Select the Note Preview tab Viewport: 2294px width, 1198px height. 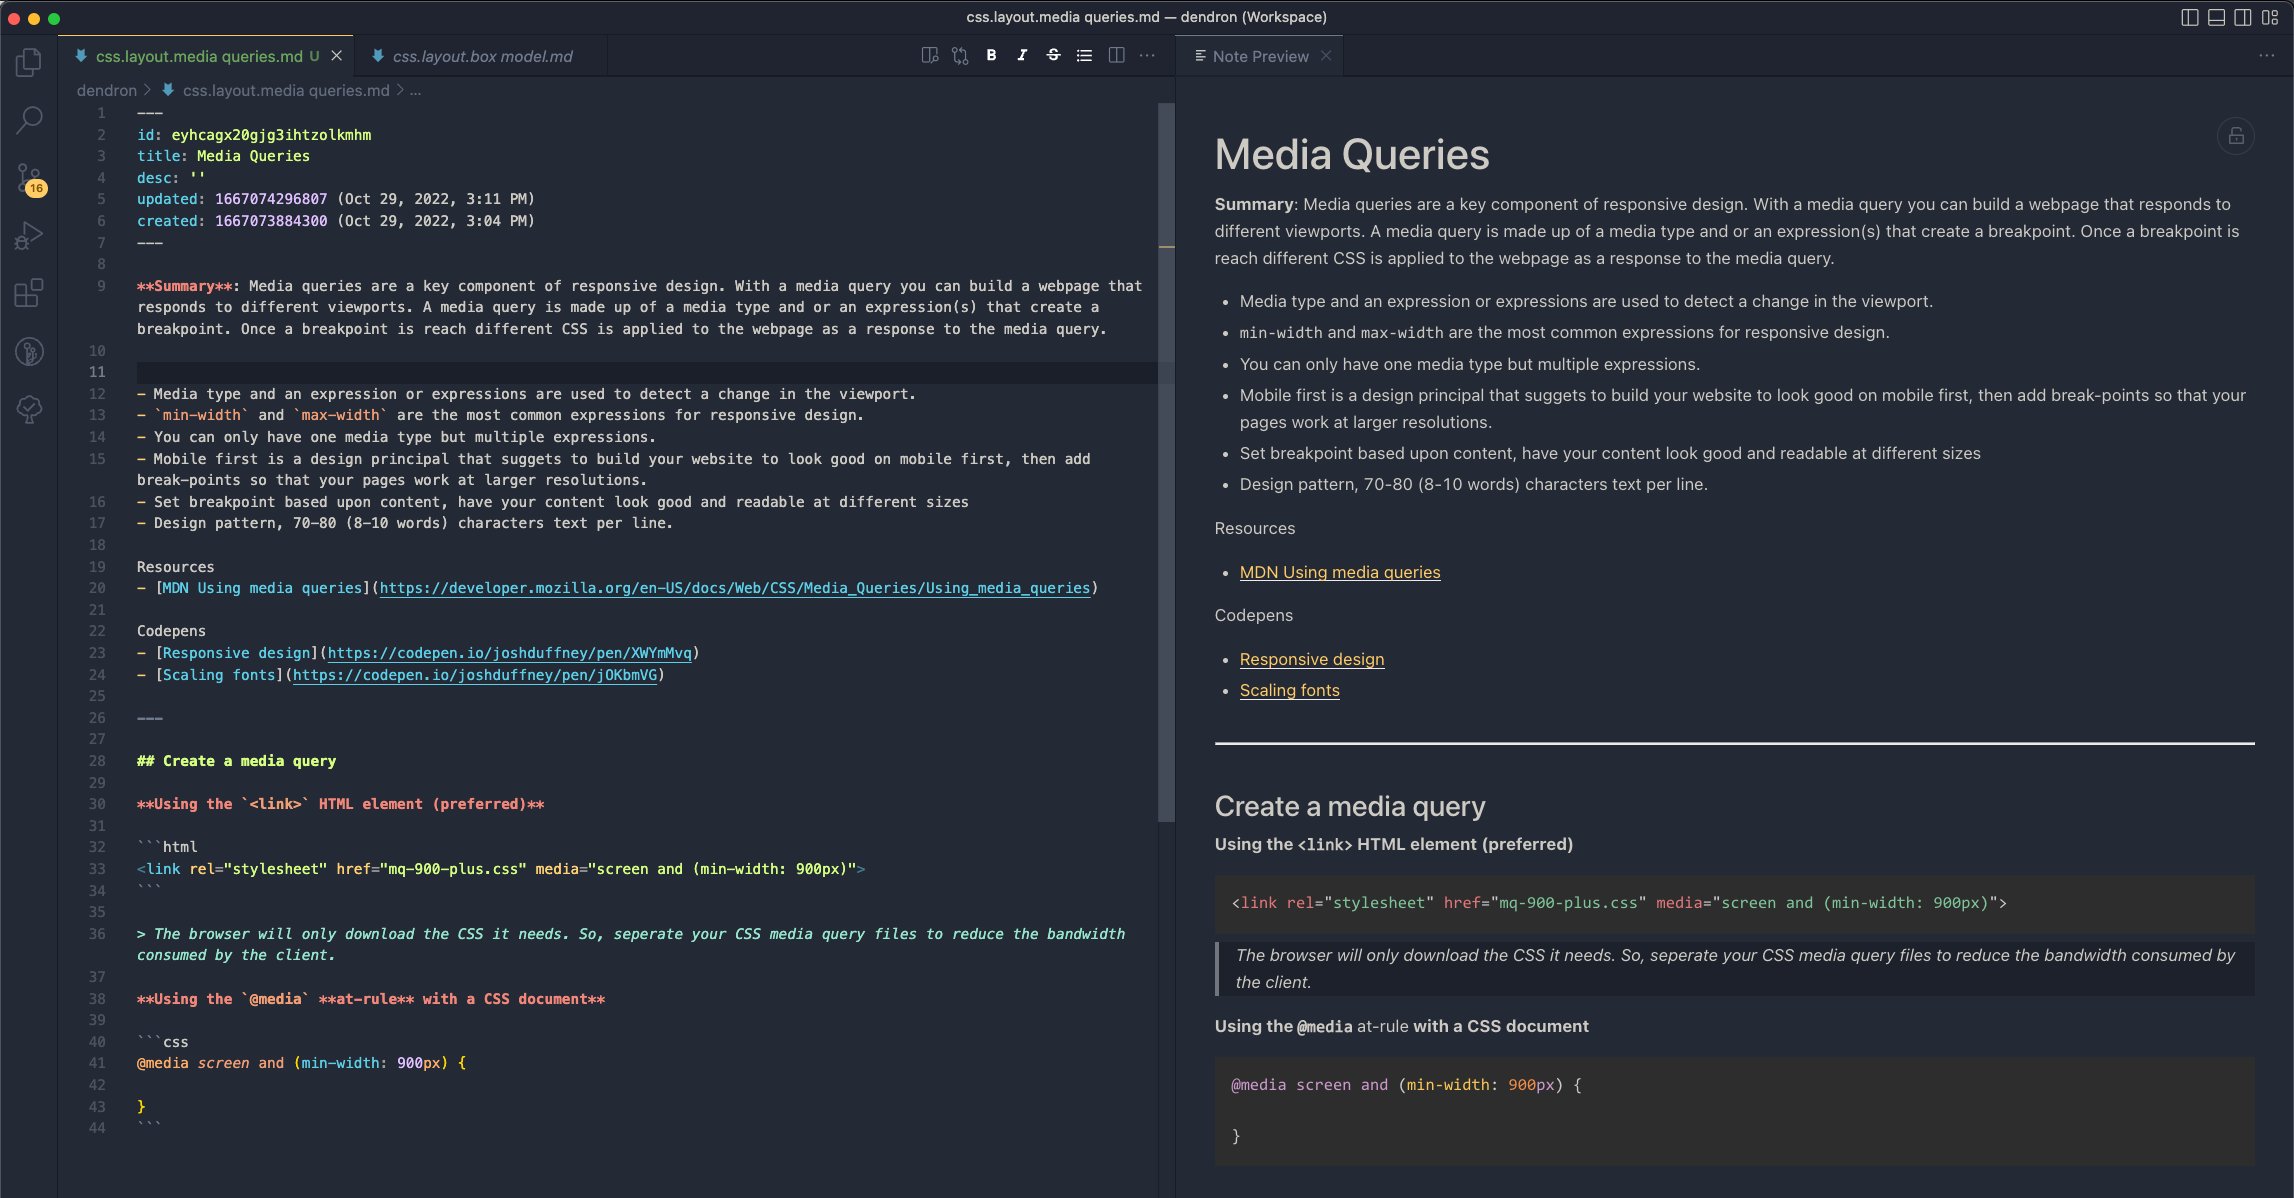tap(1260, 56)
